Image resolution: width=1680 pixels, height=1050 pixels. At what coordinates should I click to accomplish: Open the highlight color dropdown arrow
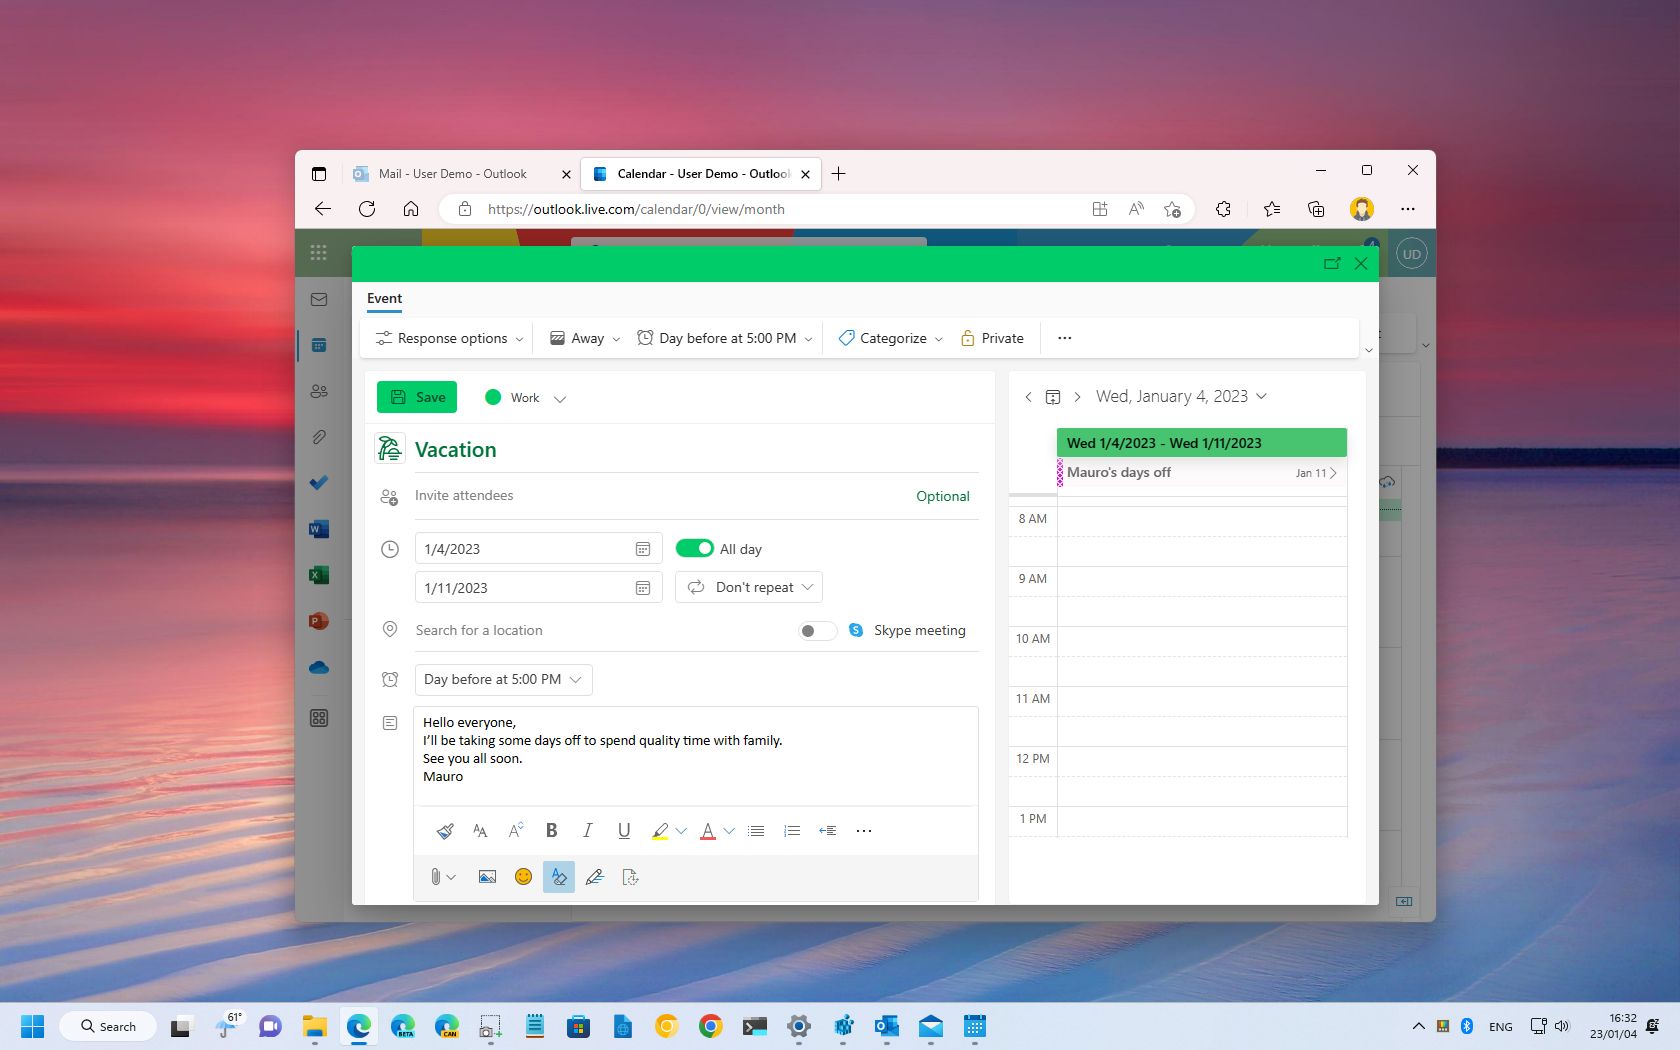pos(681,831)
